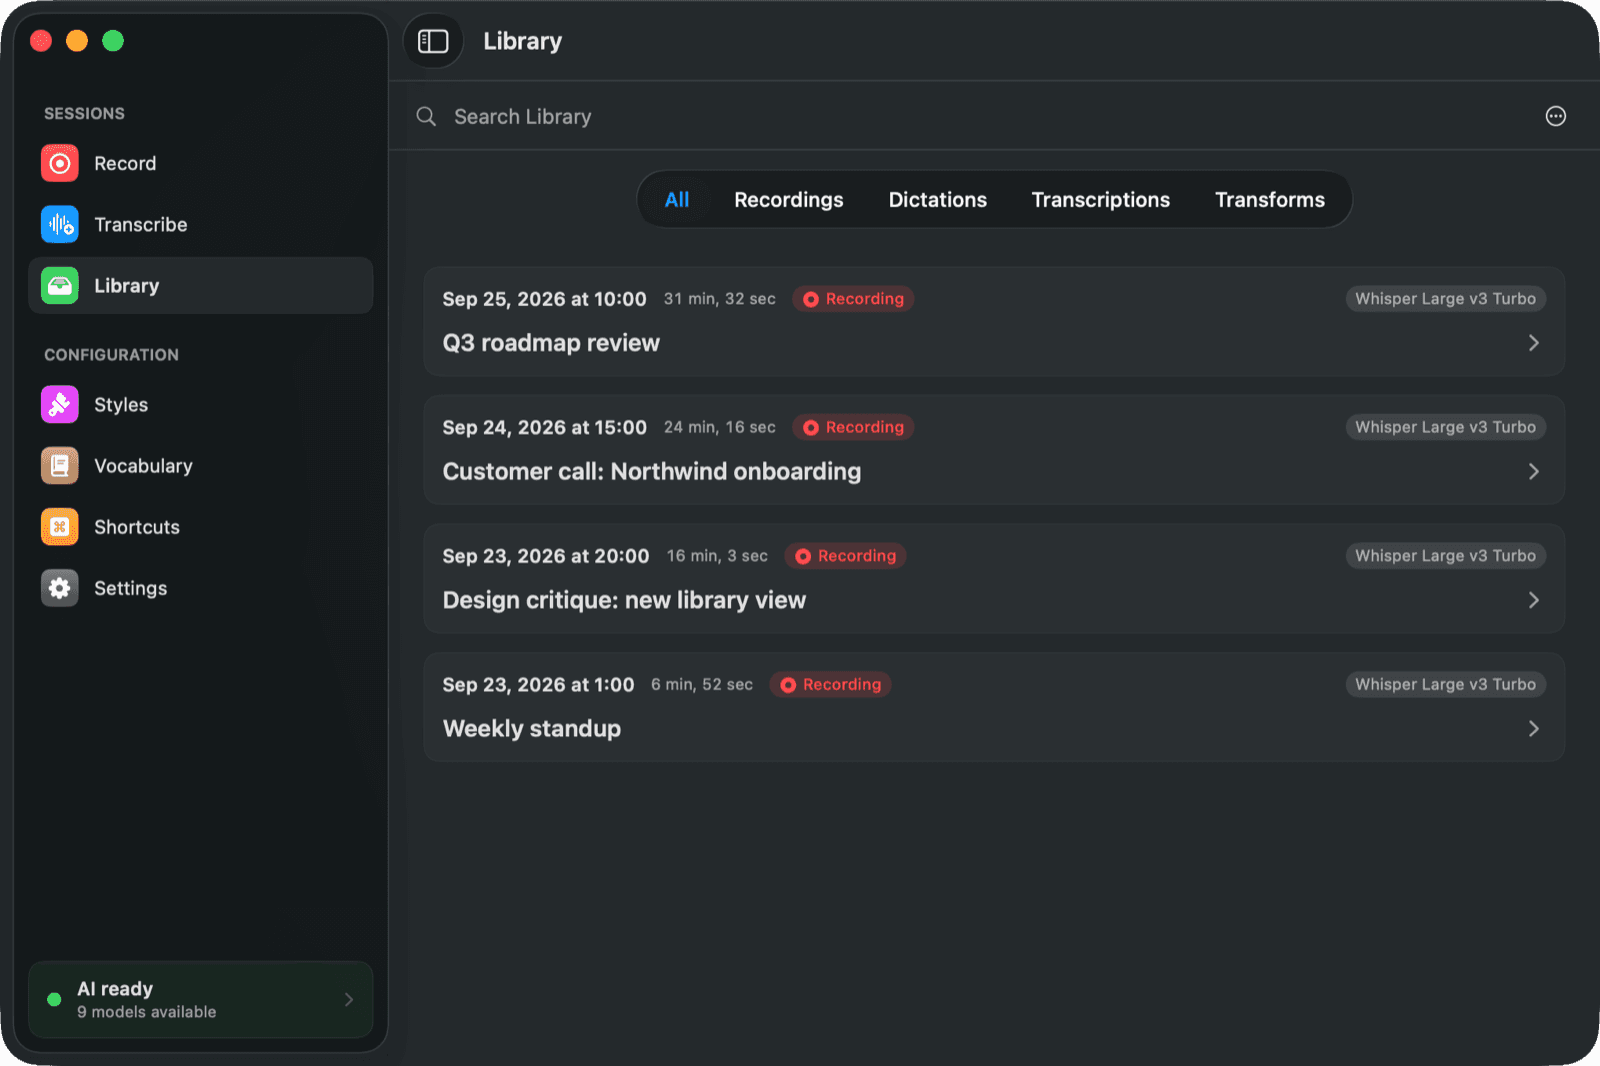Toggle the sidebar with the panel icon
The height and width of the screenshot is (1066, 1600).
pyautogui.click(x=433, y=41)
